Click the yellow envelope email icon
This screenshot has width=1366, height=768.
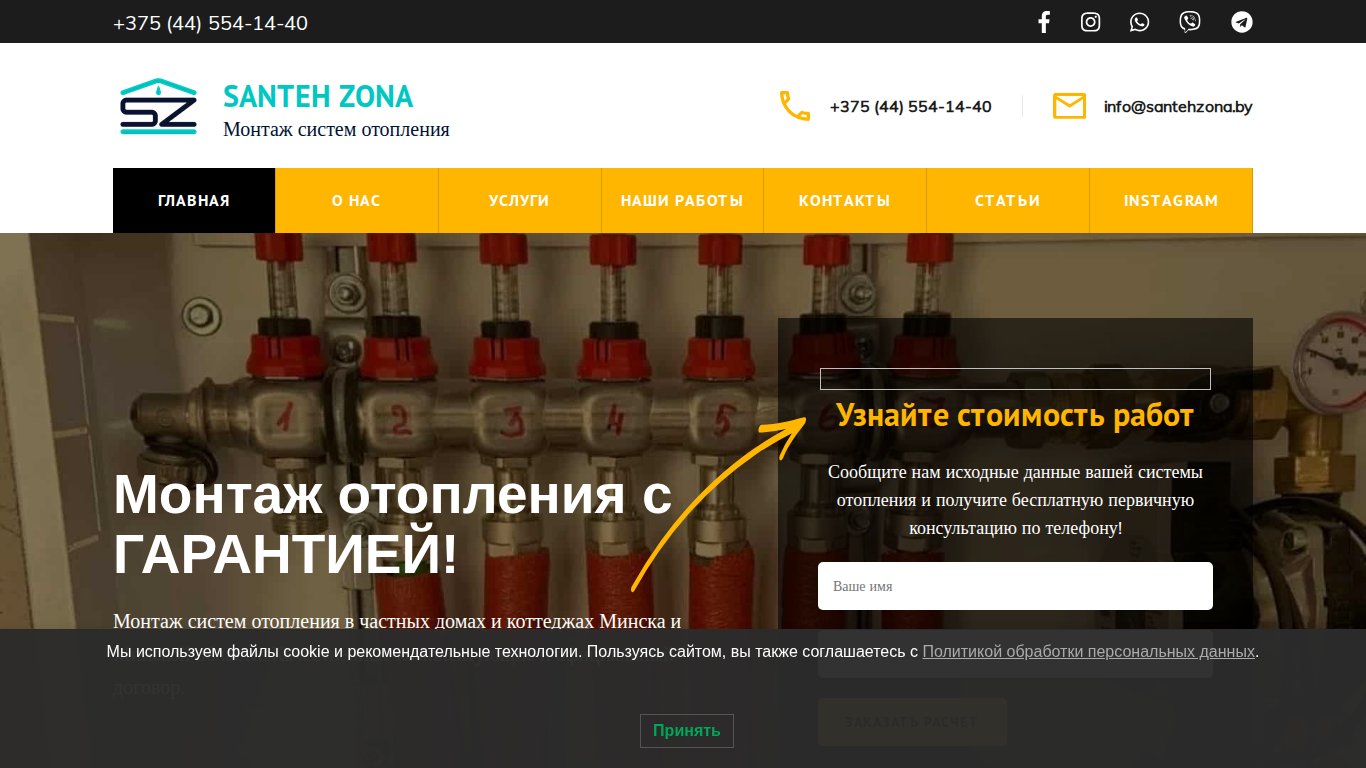pyautogui.click(x=1069, y=106)
